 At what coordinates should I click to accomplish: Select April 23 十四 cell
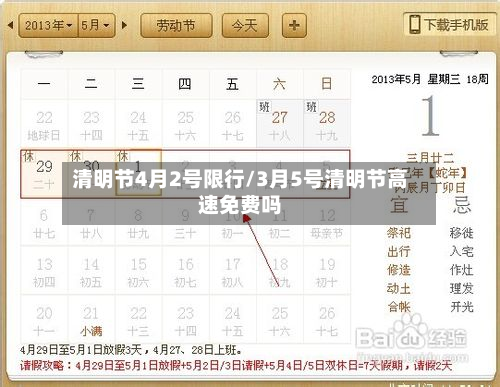(92, 124)
